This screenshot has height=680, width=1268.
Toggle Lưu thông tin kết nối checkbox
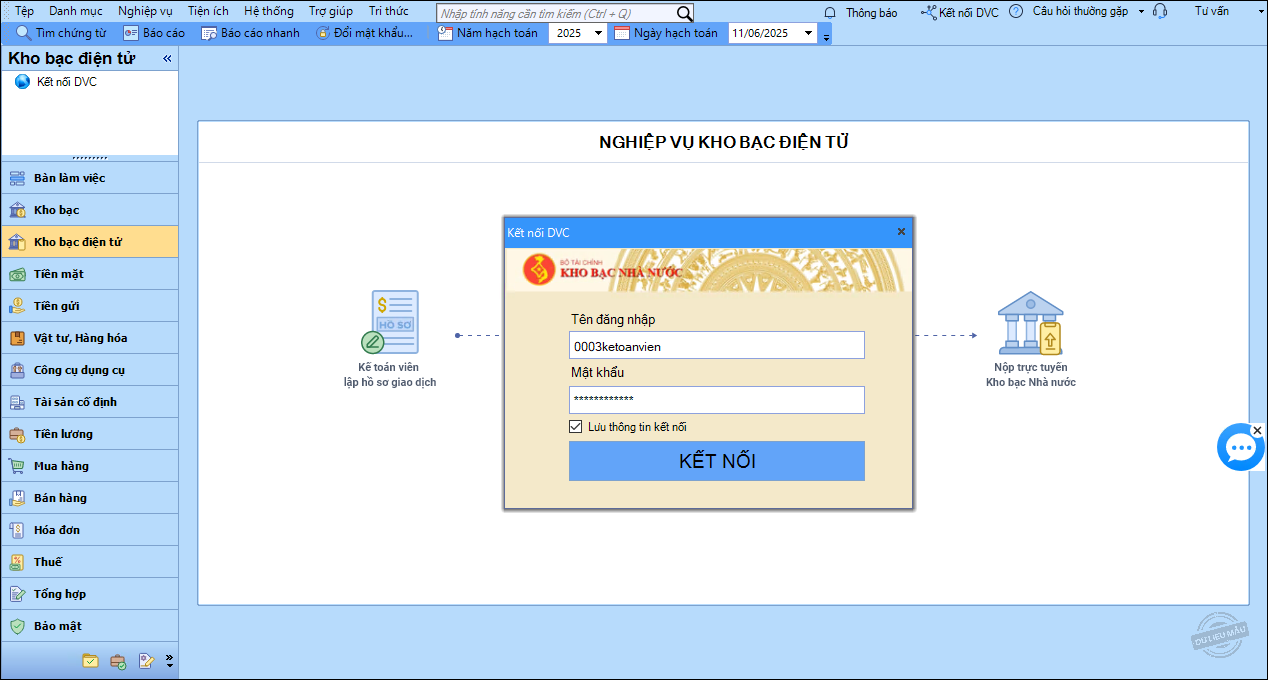(x=575, y=427)
